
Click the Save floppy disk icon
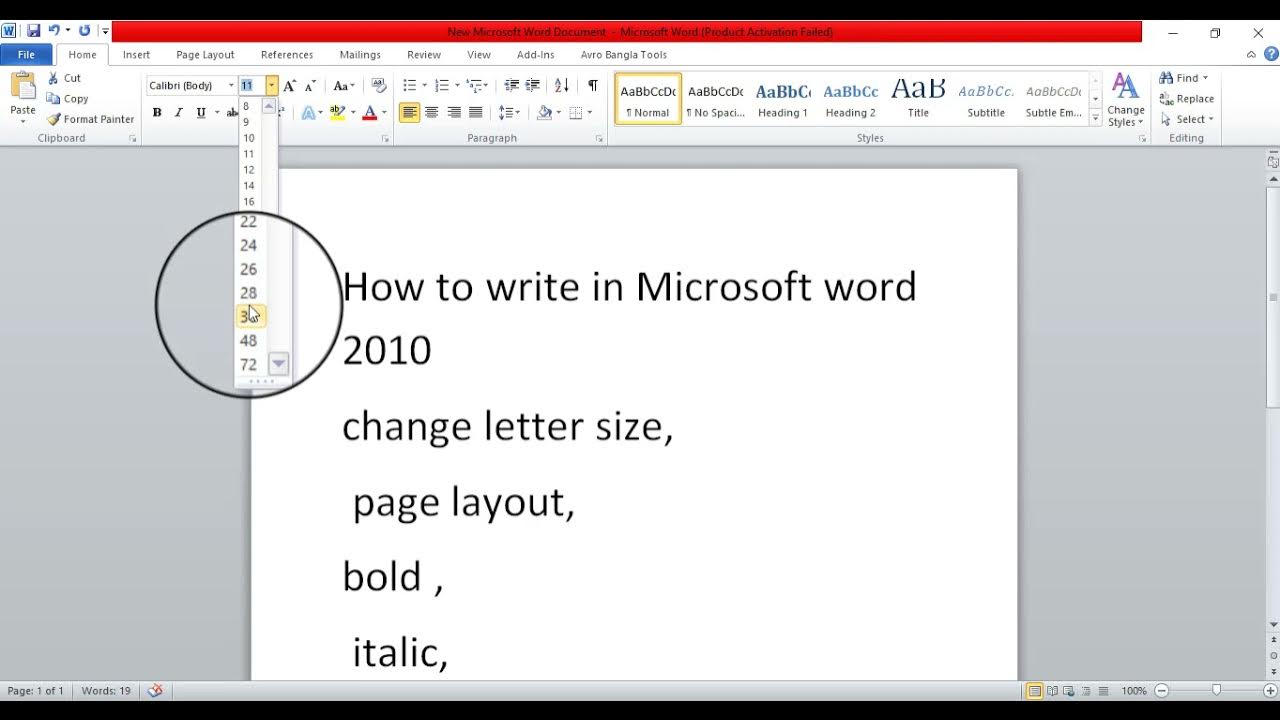tap(33, 31)
